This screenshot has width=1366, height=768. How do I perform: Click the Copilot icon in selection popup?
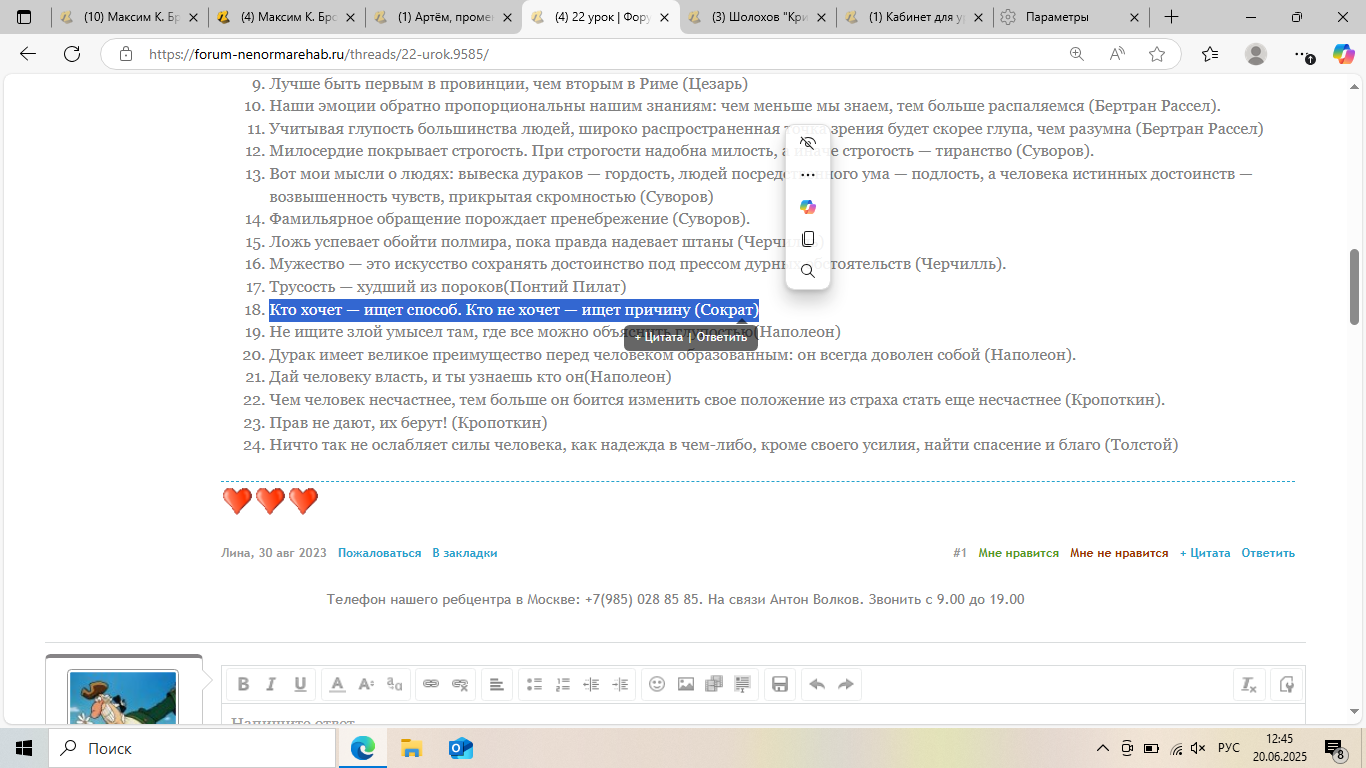point(808,207)
